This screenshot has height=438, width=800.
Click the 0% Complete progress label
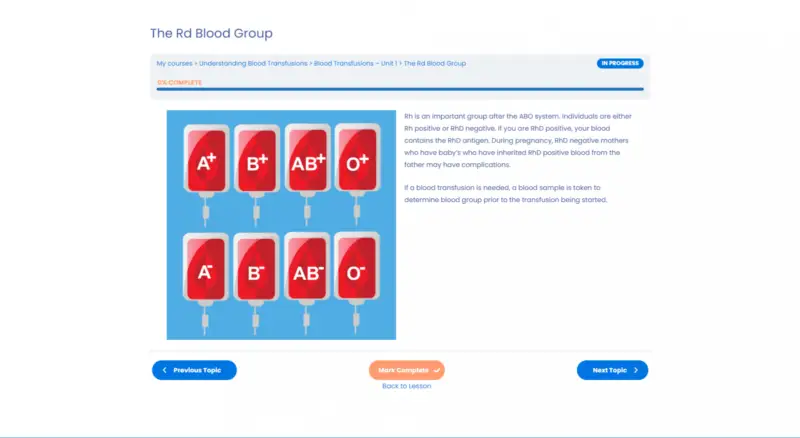[x=179, y=82]
